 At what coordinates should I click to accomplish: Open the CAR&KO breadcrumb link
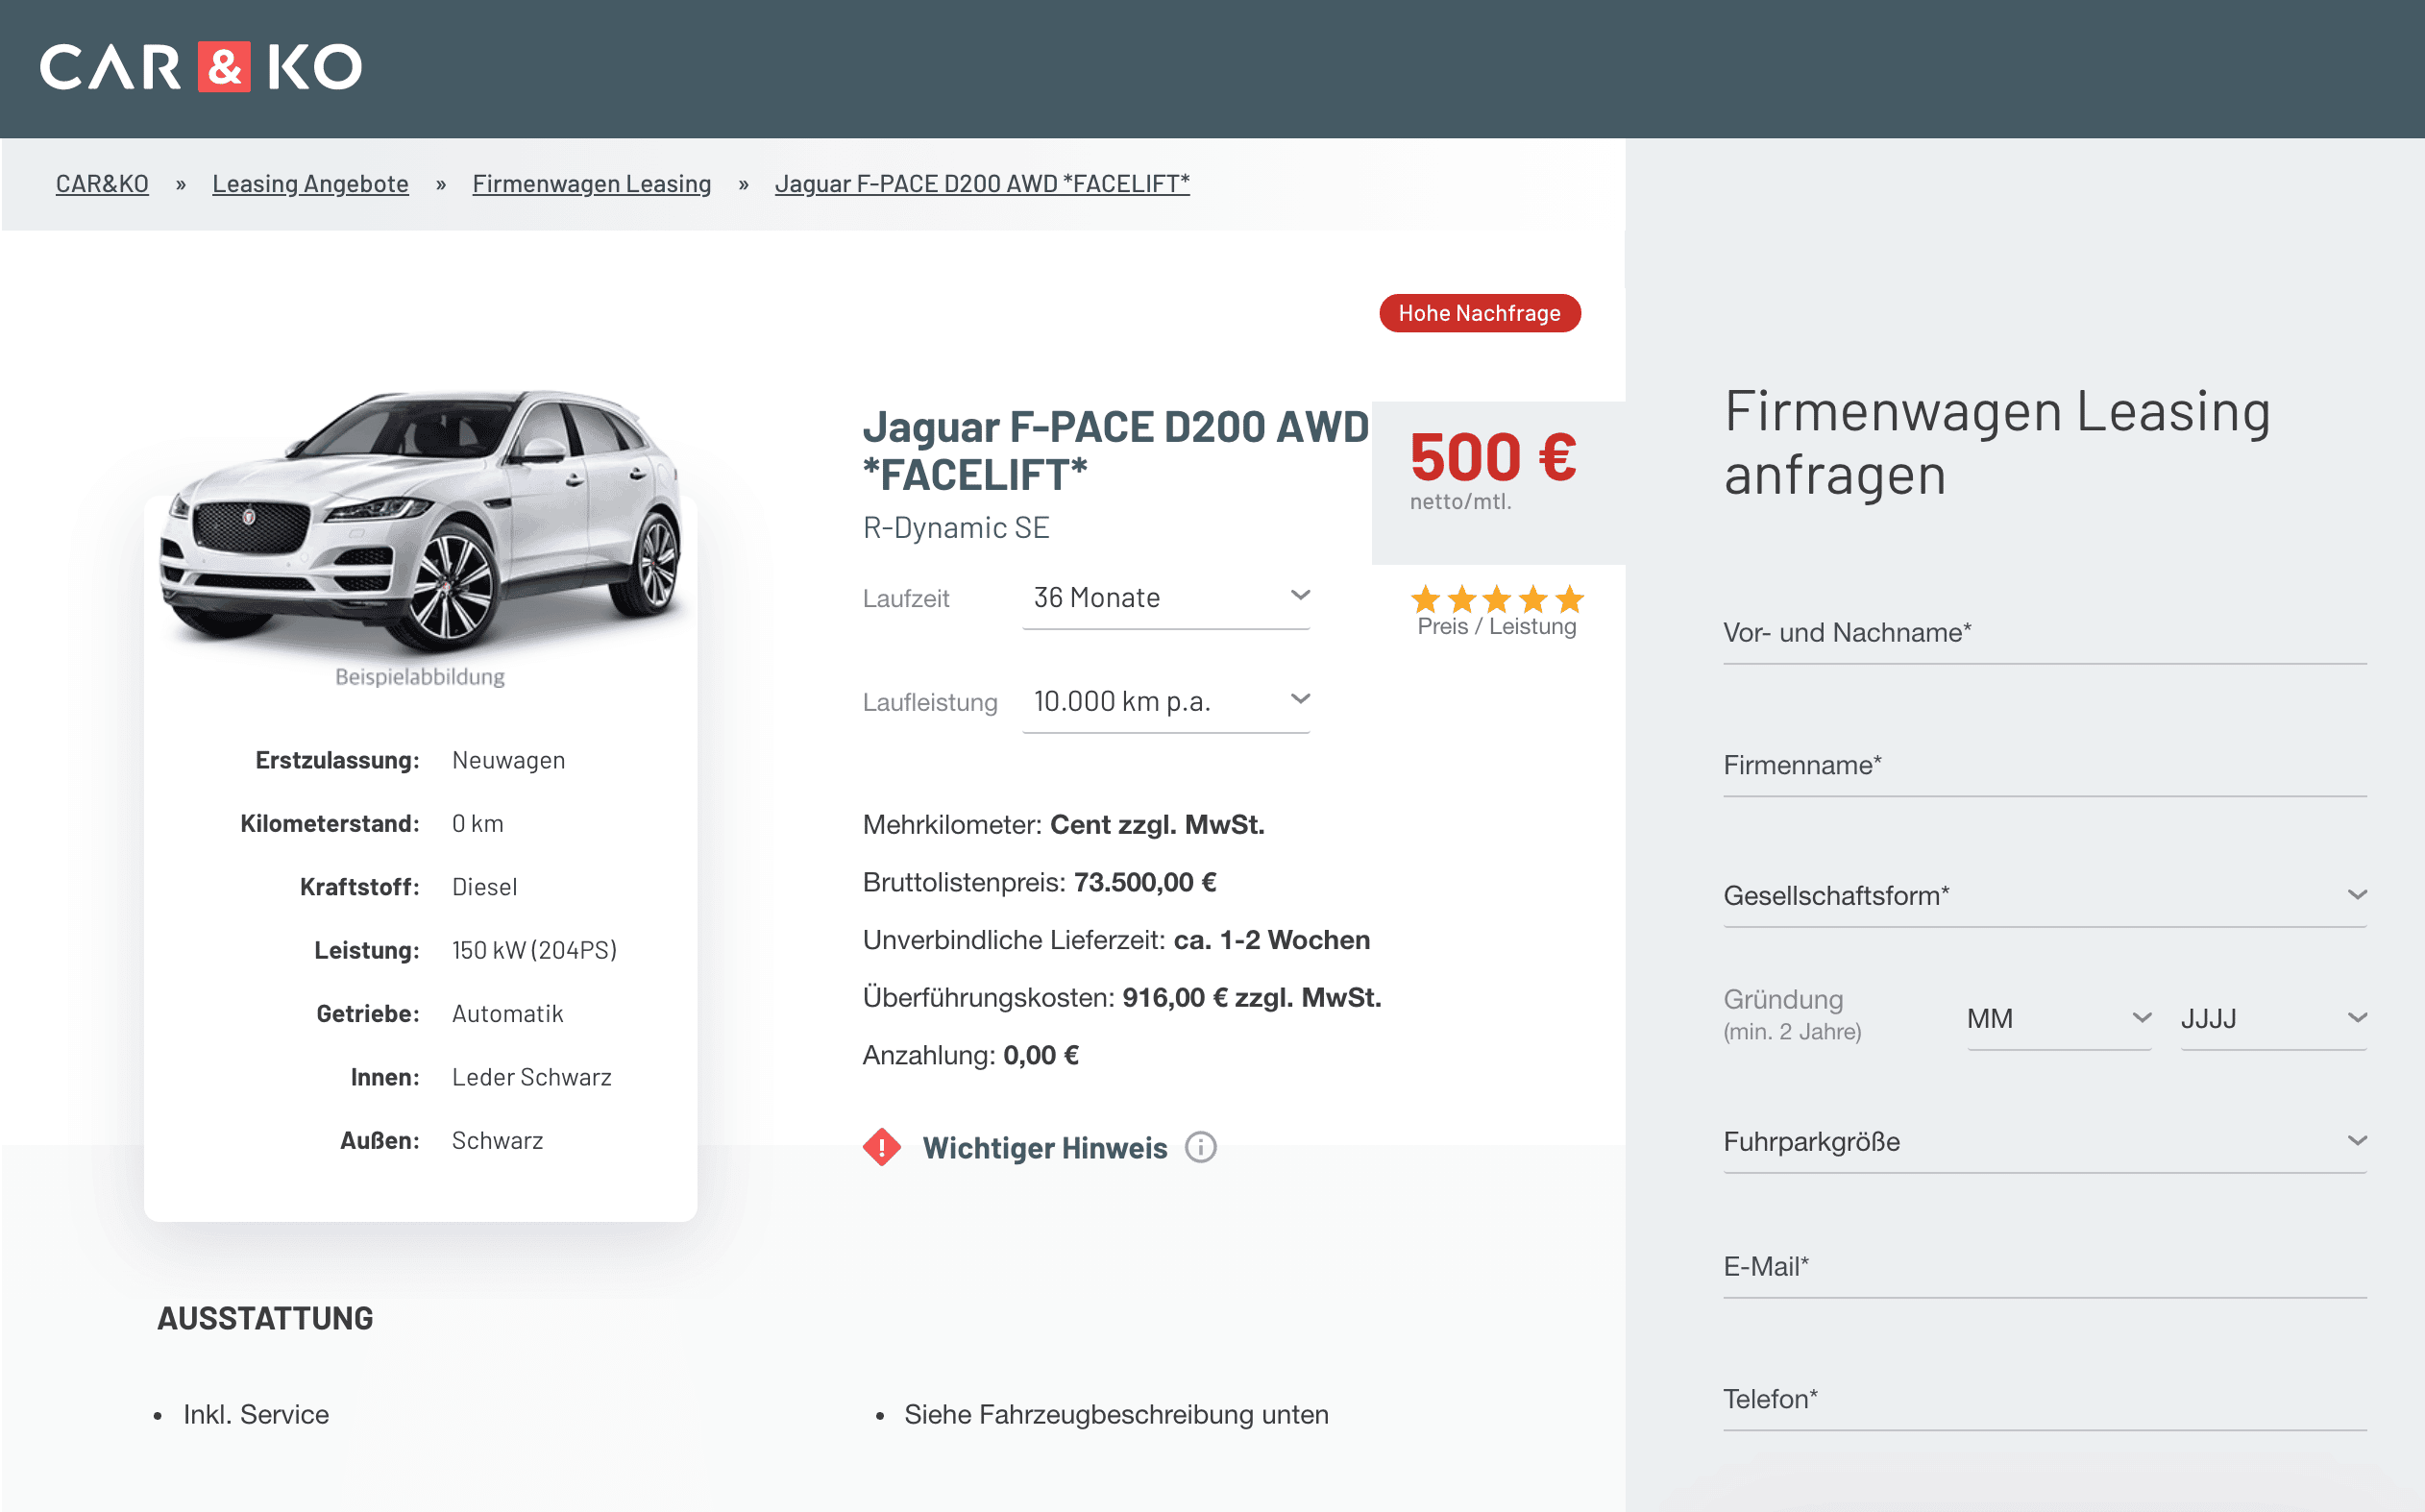[x=102, y=184]
